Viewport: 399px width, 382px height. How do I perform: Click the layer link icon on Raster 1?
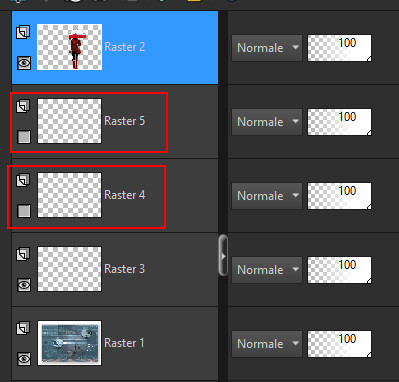point(23,328)
